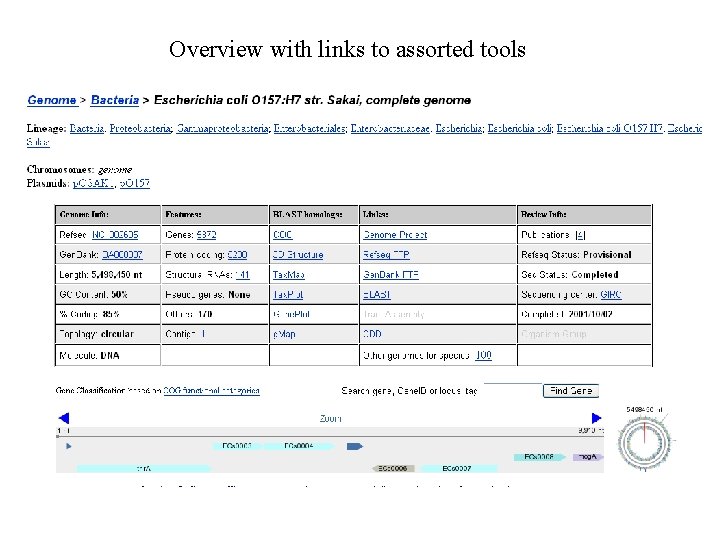Open the gMap link
This screenshot has width=720, height=540.
tap(284, 334)
